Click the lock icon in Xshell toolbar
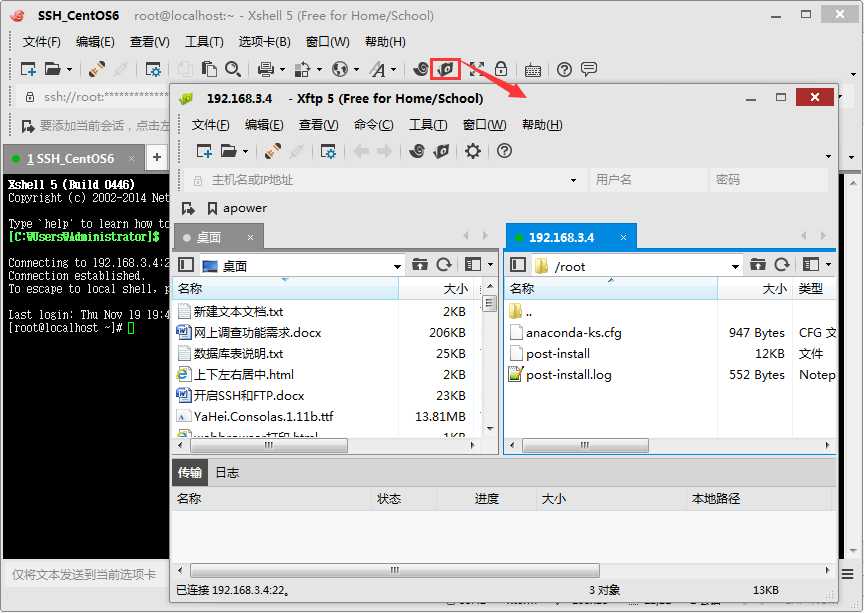This screenshot has width=864, height=613. pyautogui.click(x=501, y=69)
